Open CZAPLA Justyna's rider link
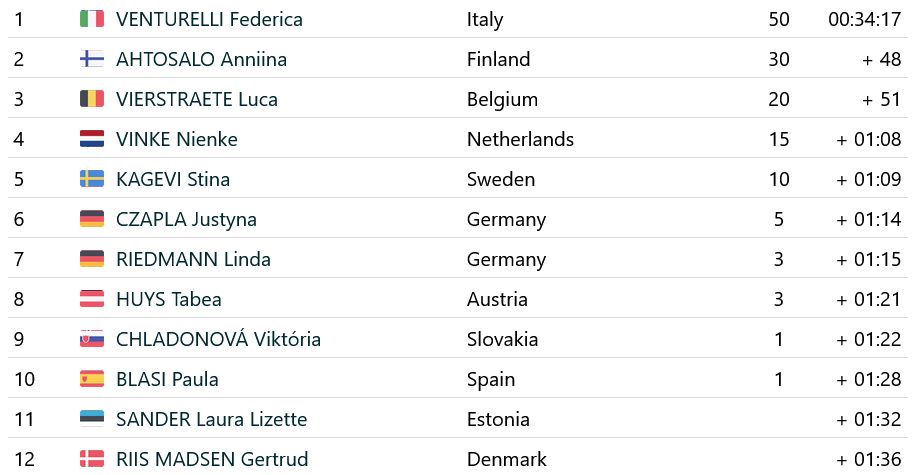 pyautogui.click(x=186, y=219)
